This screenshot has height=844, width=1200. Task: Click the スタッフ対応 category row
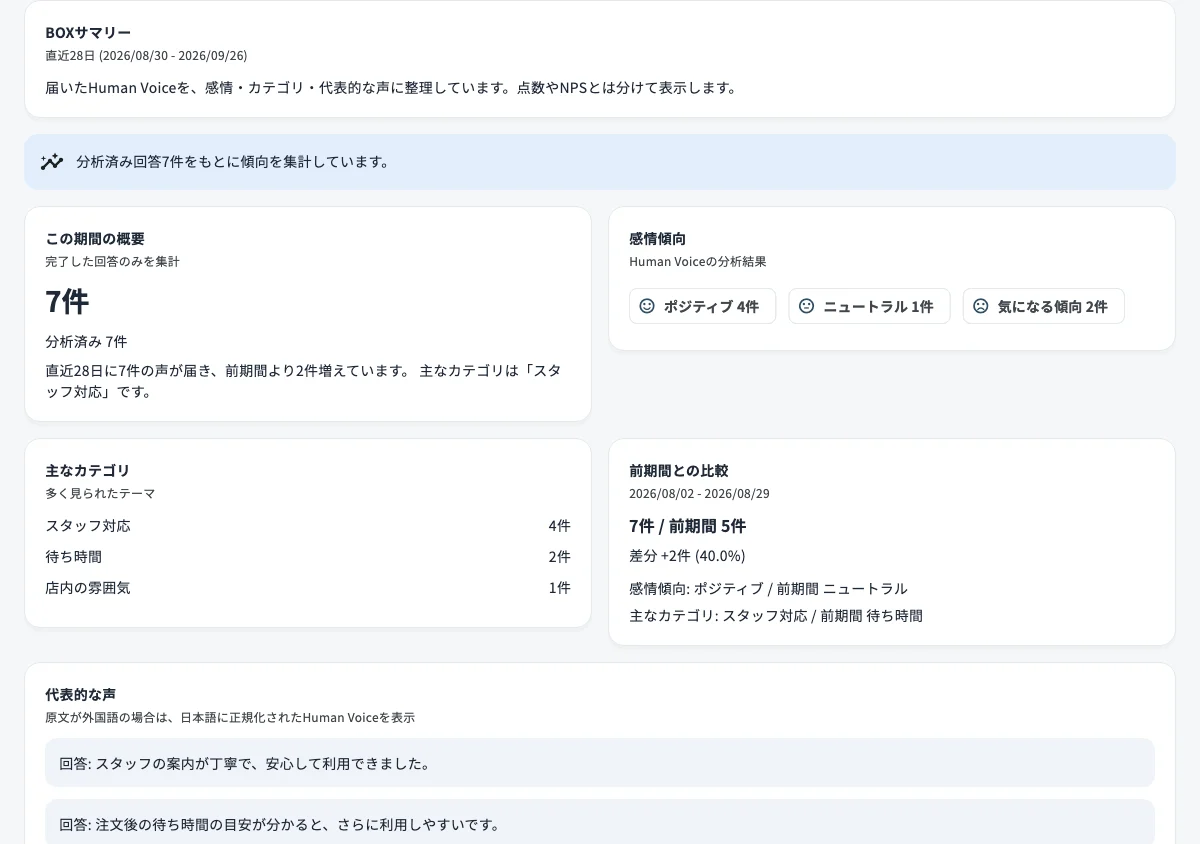click(308, 526)
